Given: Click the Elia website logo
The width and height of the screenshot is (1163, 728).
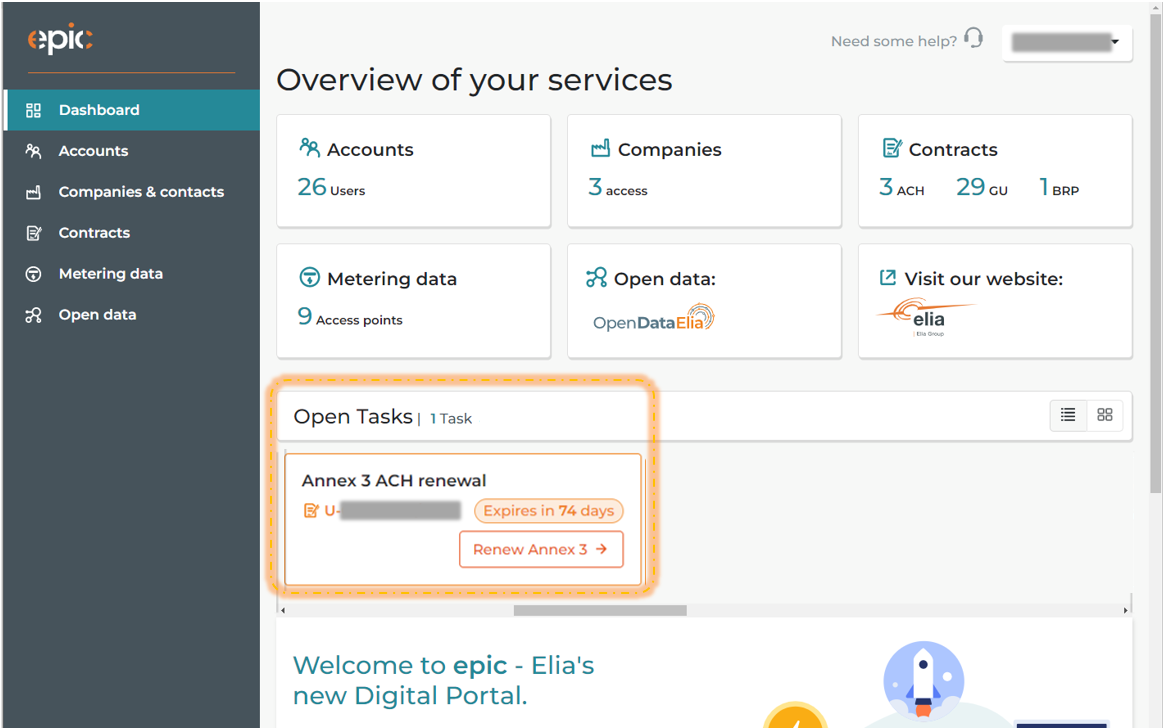Looking at the screenshot, I should click(x=926, y=317).
